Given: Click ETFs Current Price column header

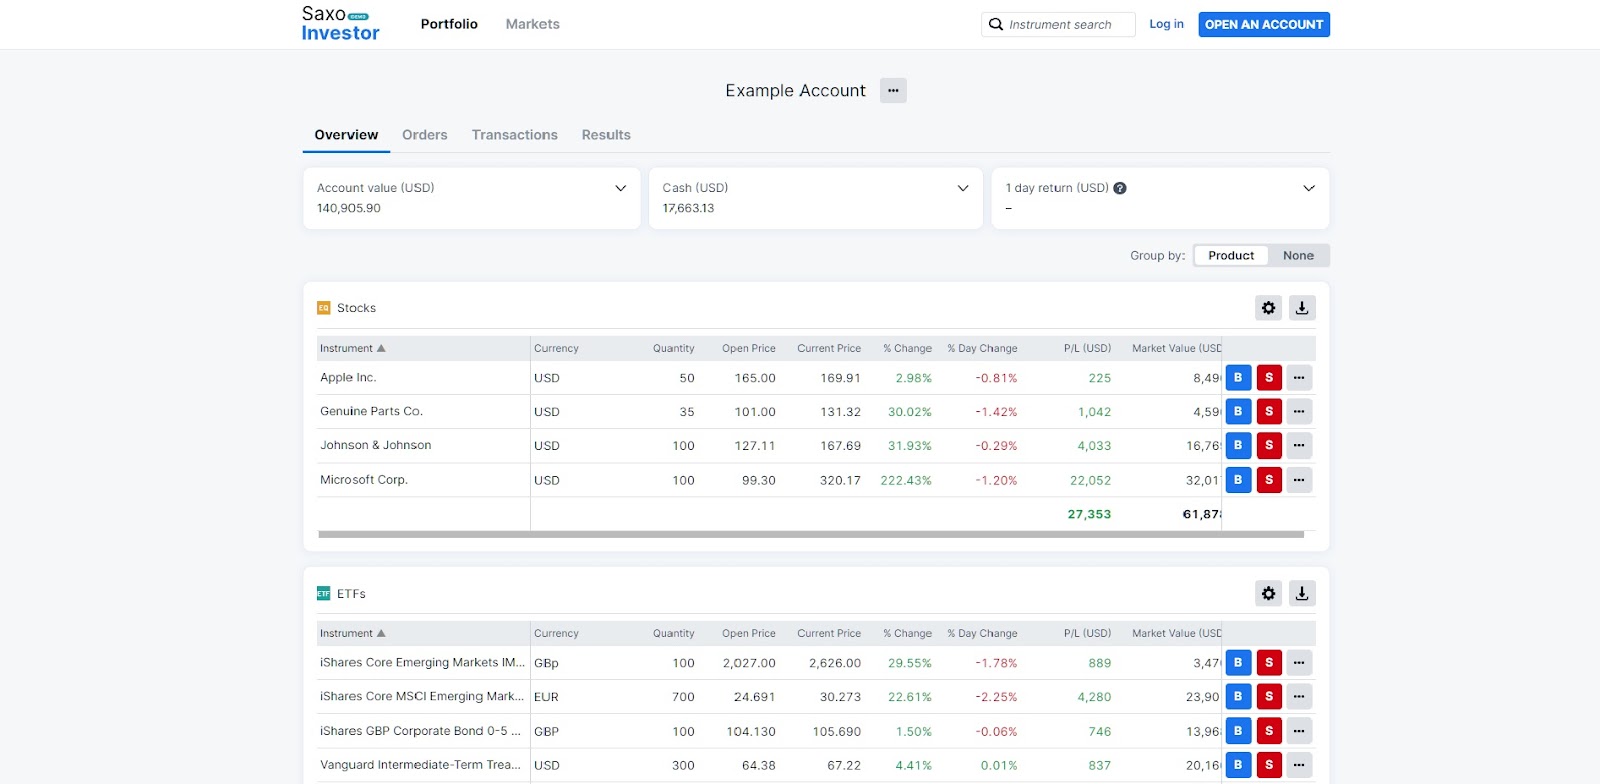Looking at the screenshot, I should [x=829, y=633].
